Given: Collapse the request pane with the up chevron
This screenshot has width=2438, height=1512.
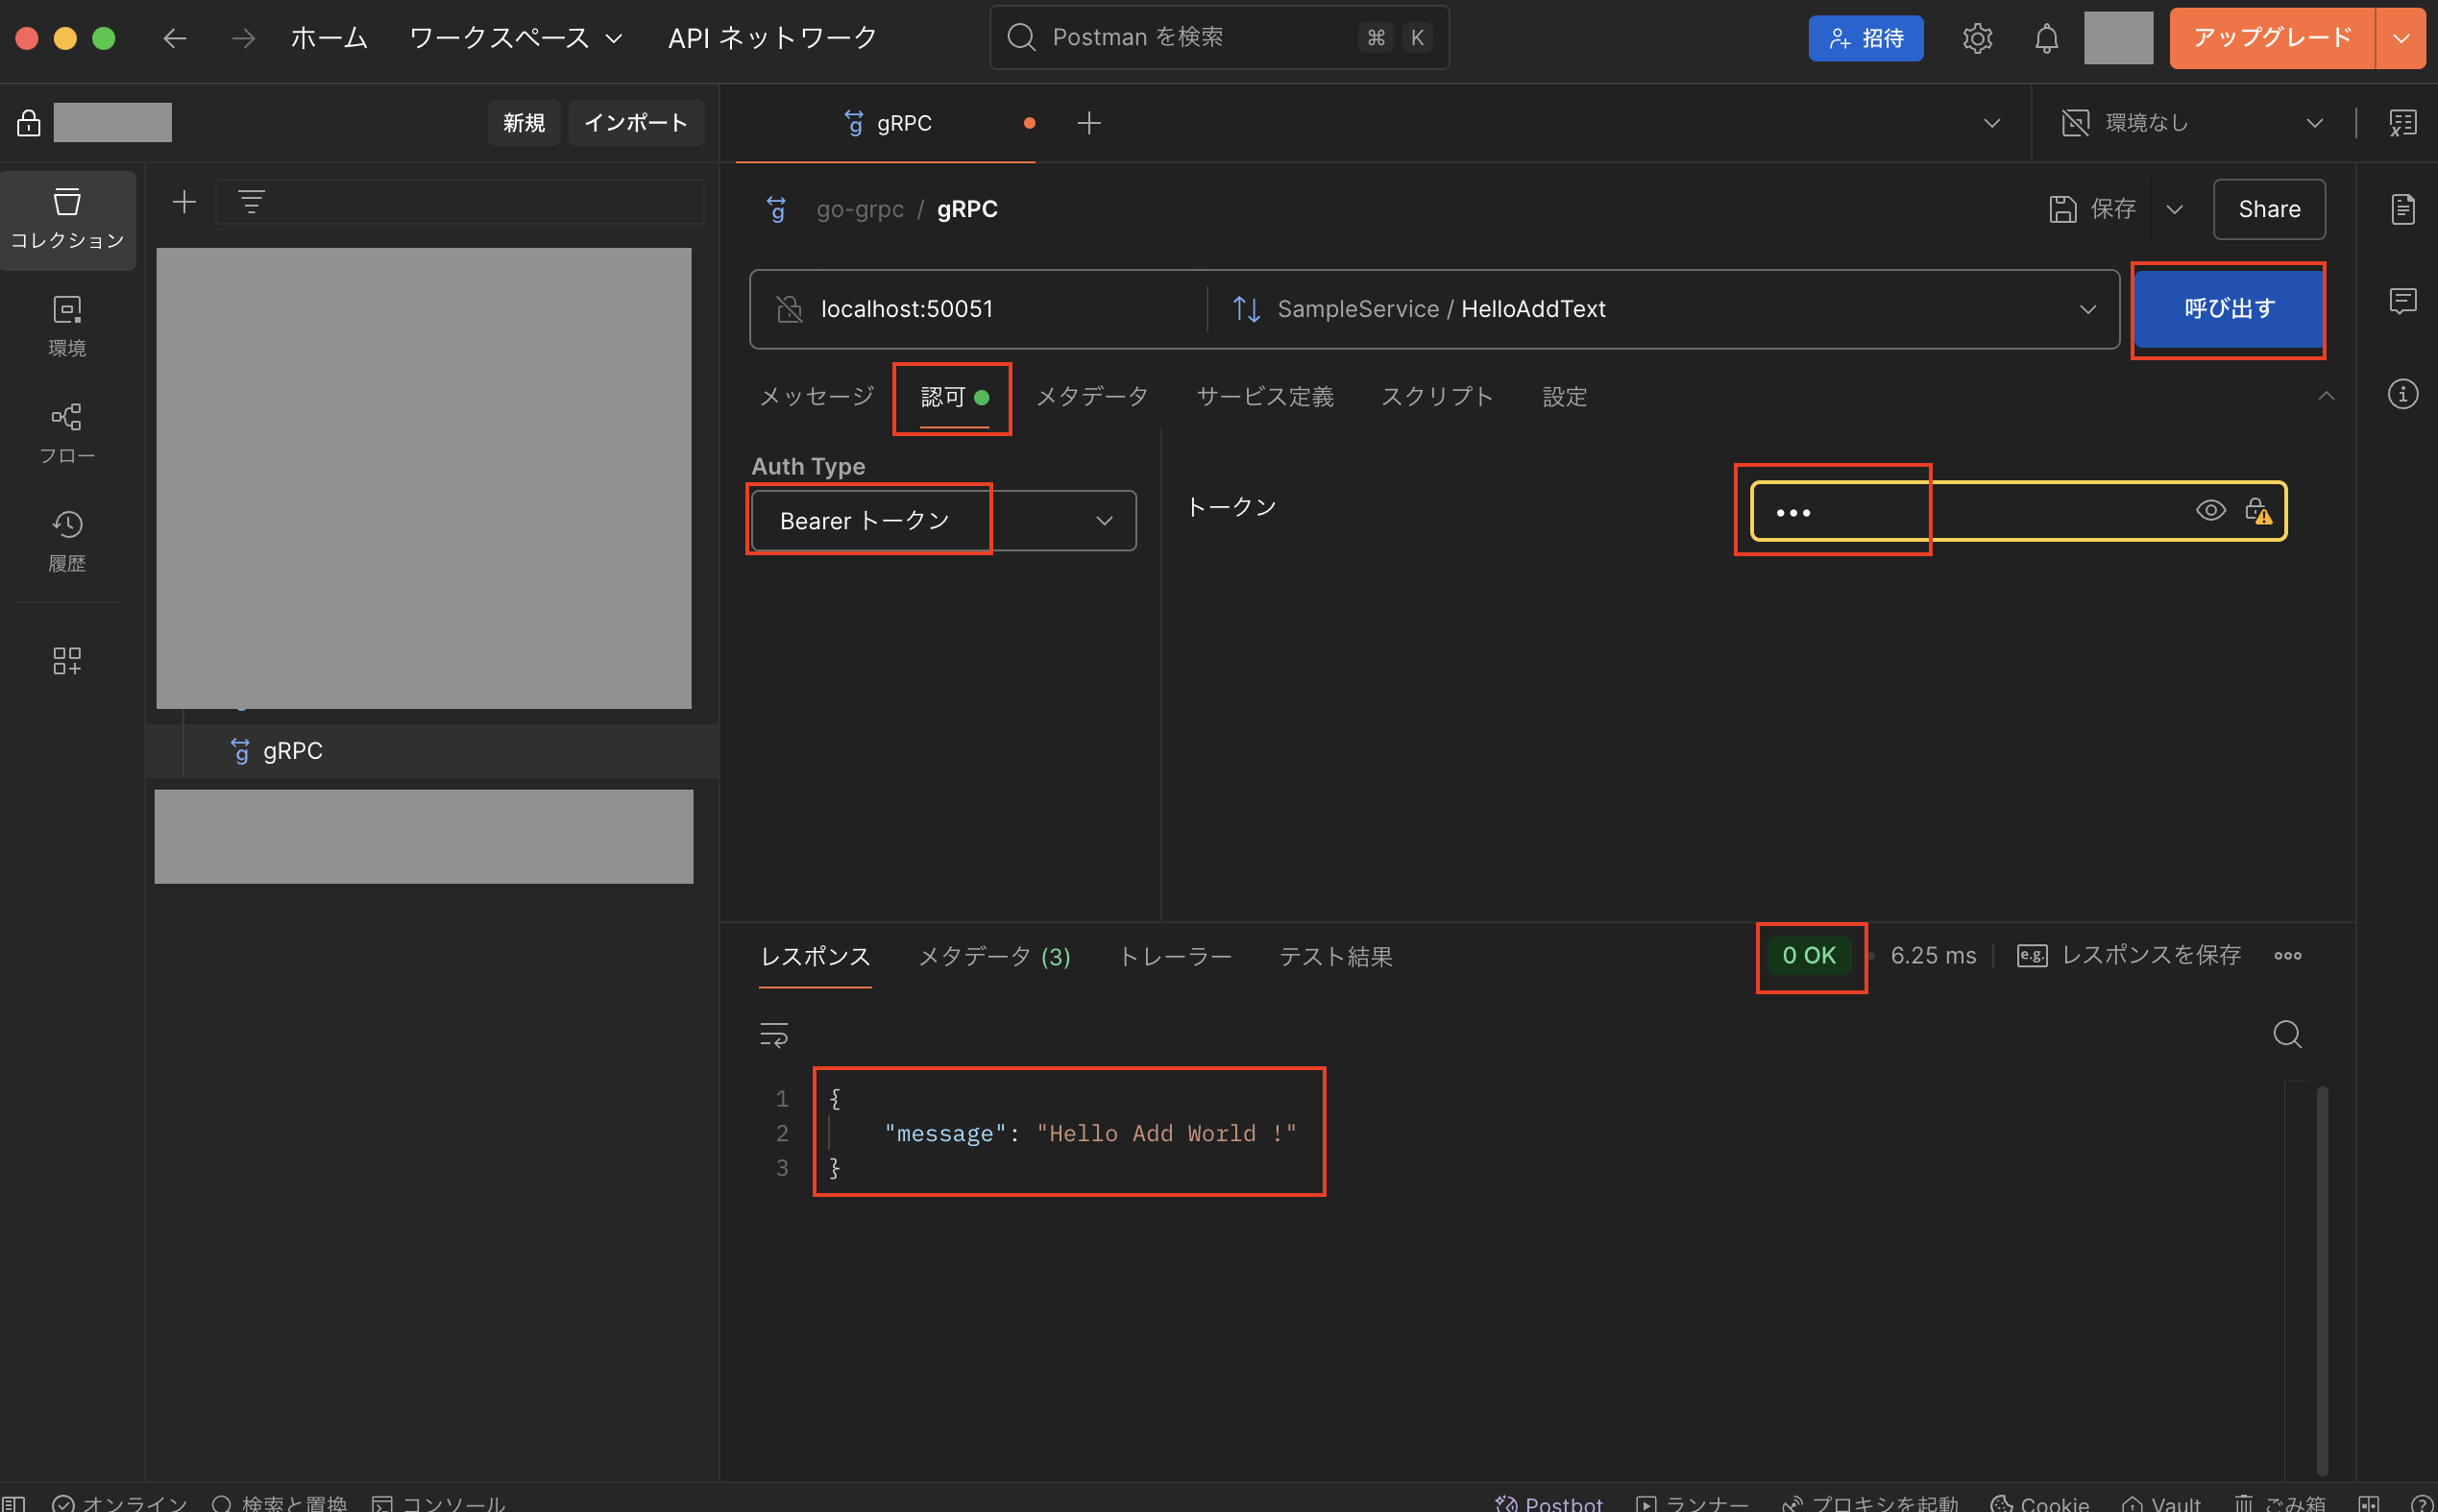Looking at the screenshot, I should click(2326, 396).
